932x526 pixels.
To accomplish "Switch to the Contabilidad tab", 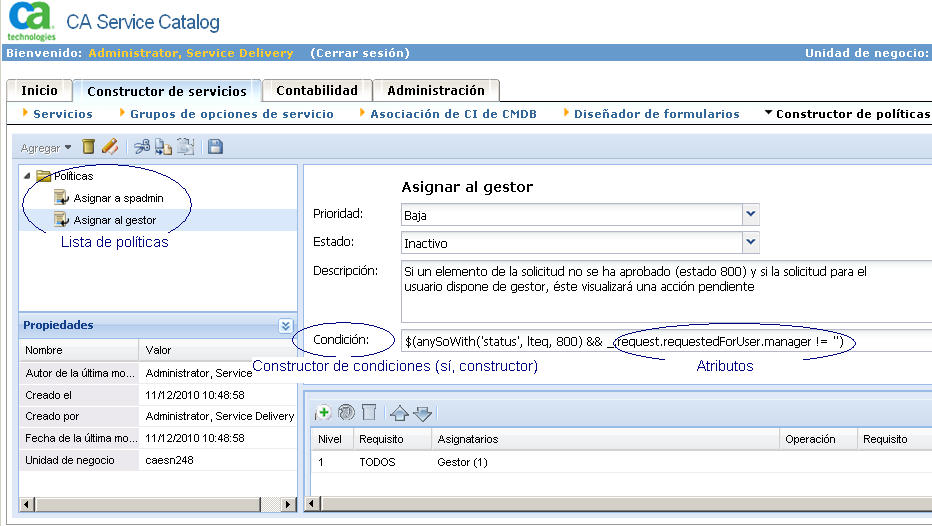I will pos(316,90).
